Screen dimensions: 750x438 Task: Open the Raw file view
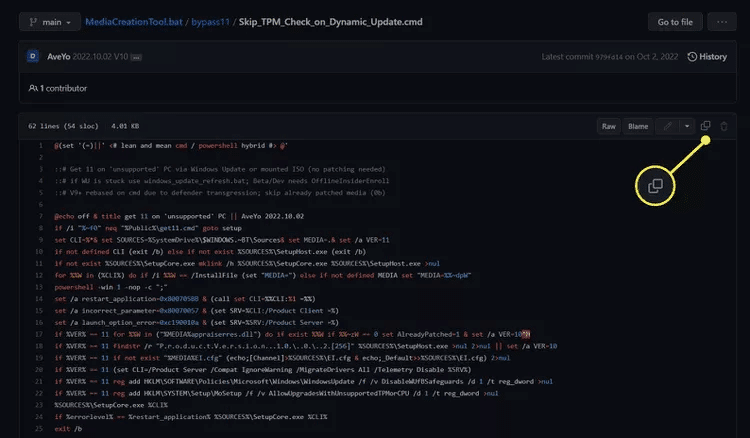608,126
